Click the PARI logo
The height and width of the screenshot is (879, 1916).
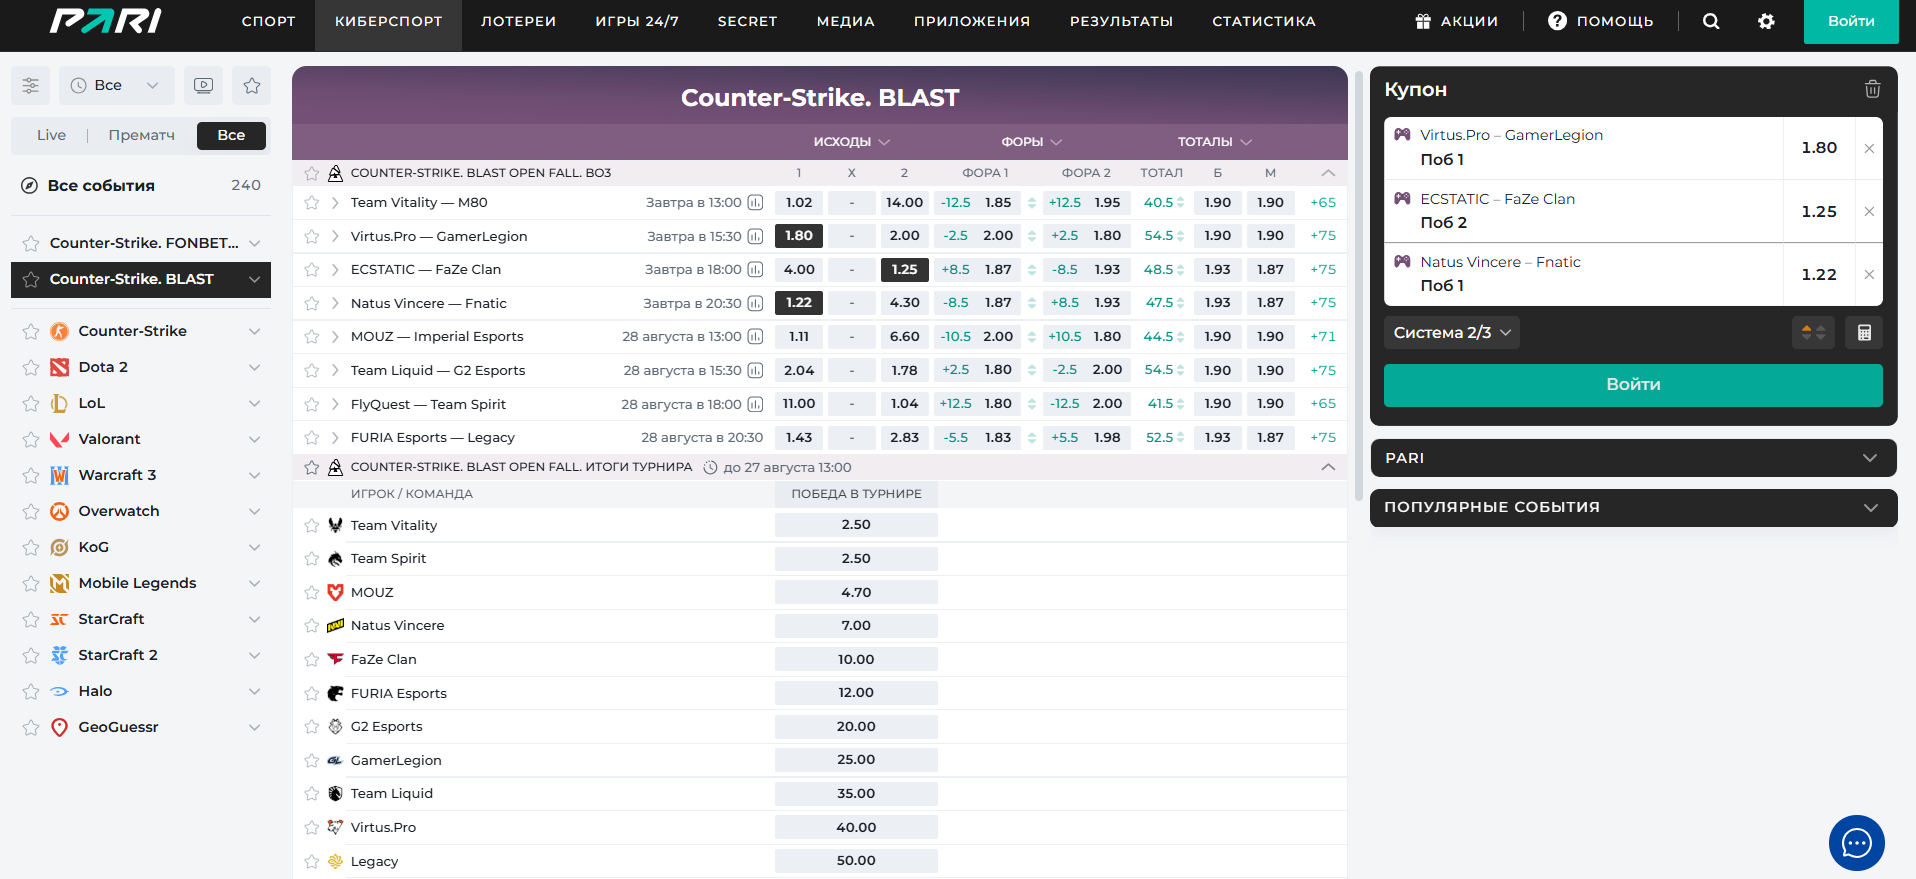pos(106,21)
